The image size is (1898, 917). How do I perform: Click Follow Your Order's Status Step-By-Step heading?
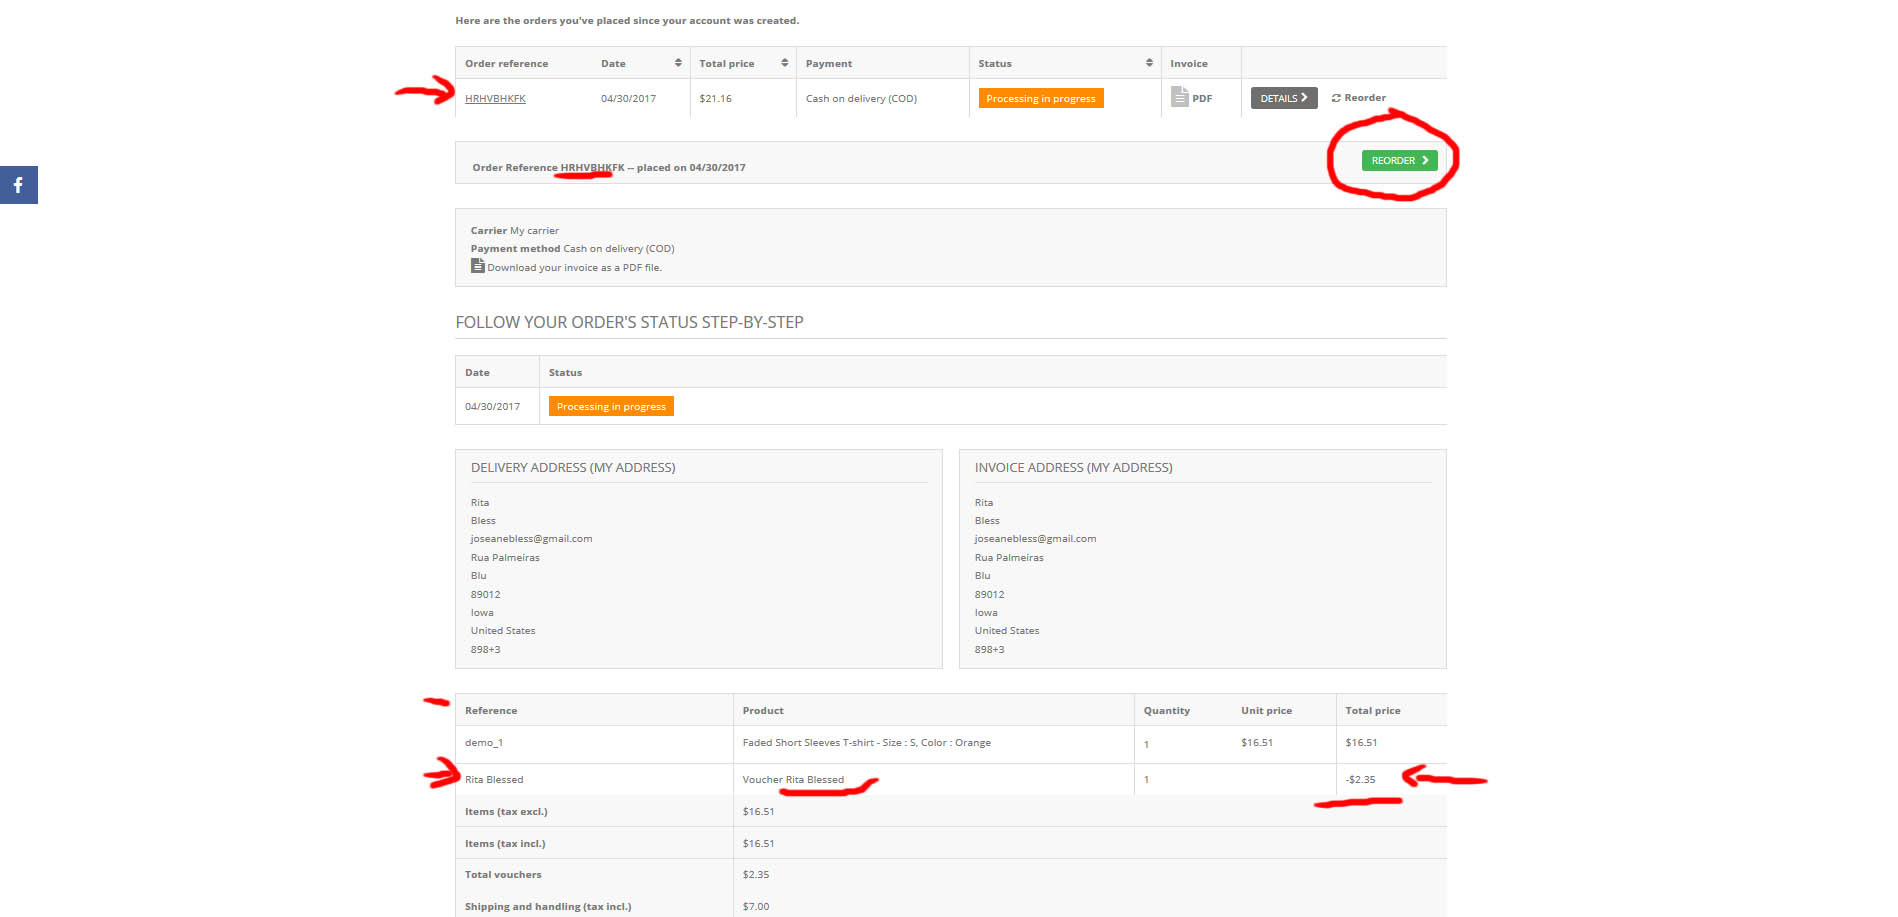point(629,322)
